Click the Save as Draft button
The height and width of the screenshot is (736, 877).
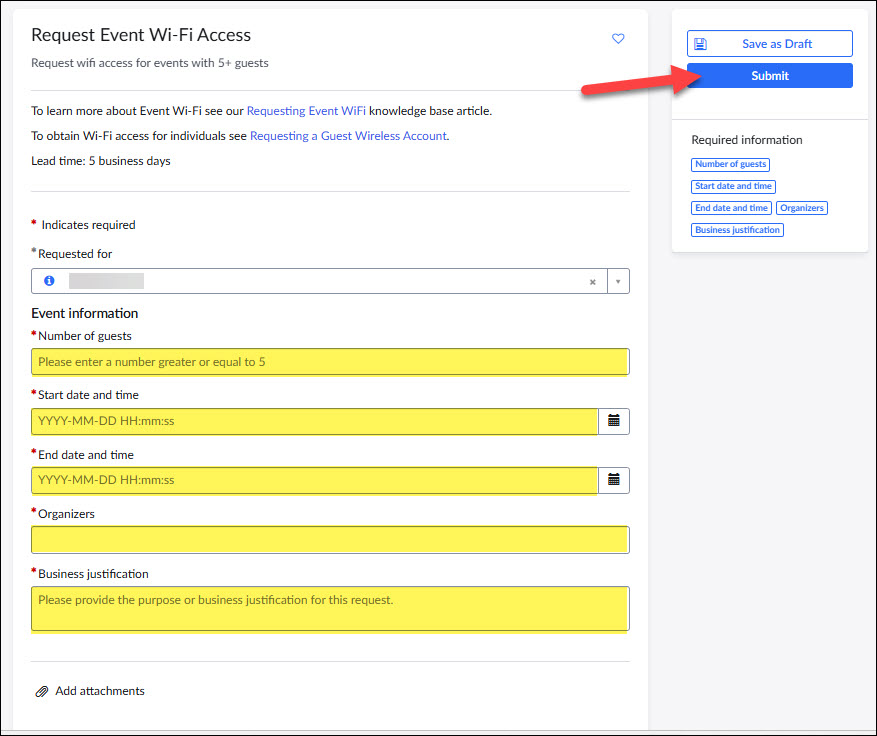pyautogui.click(x=770, y=44)
